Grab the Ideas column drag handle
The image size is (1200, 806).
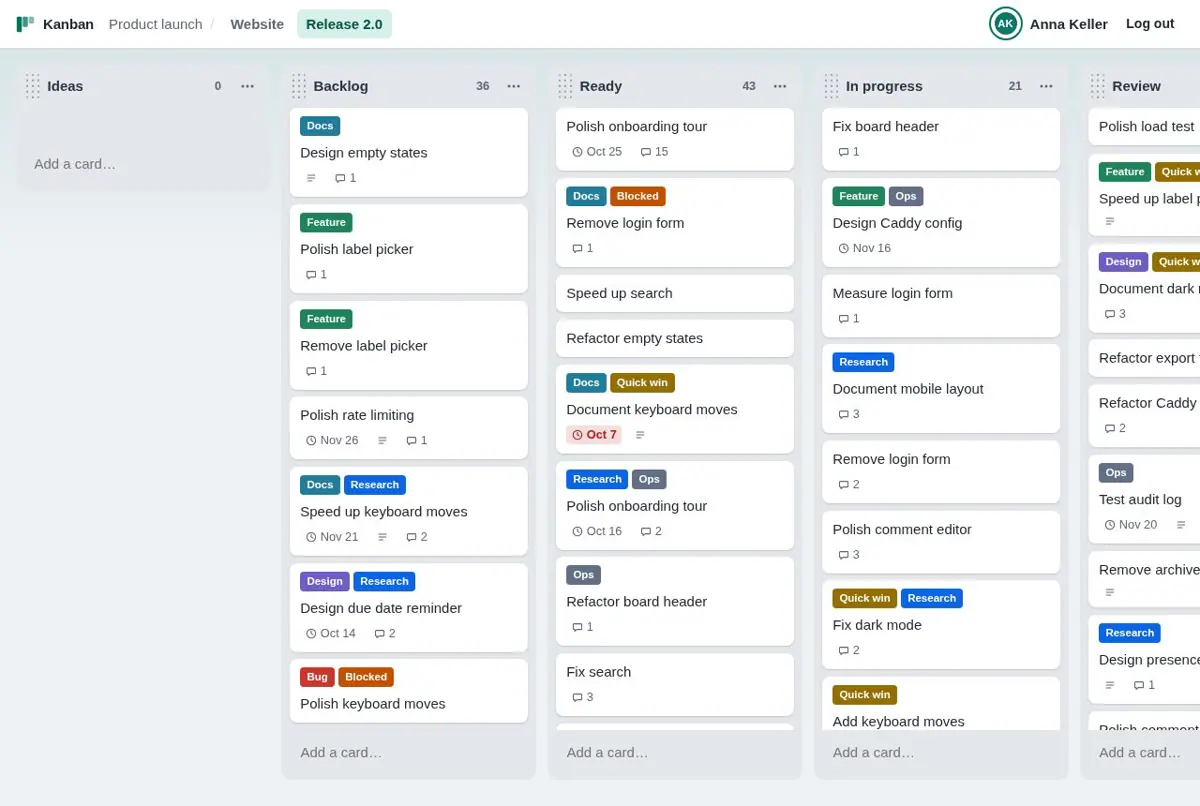coord(33,86)
